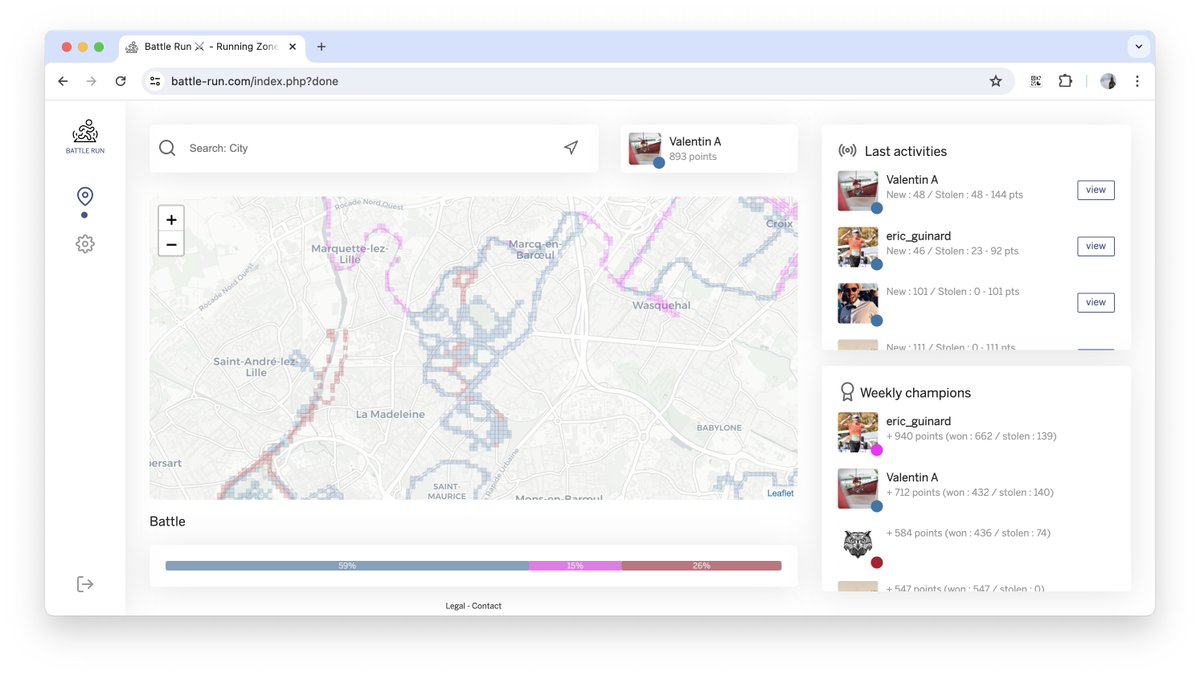
Task: Click the search magnifier icon
Action: tap(167, 147)
